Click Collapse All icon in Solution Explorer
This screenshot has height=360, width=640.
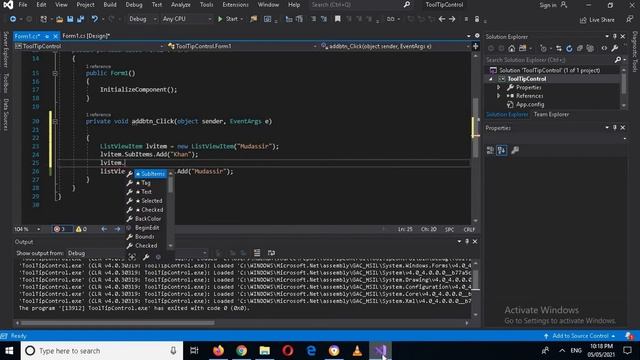click(580, 49)
